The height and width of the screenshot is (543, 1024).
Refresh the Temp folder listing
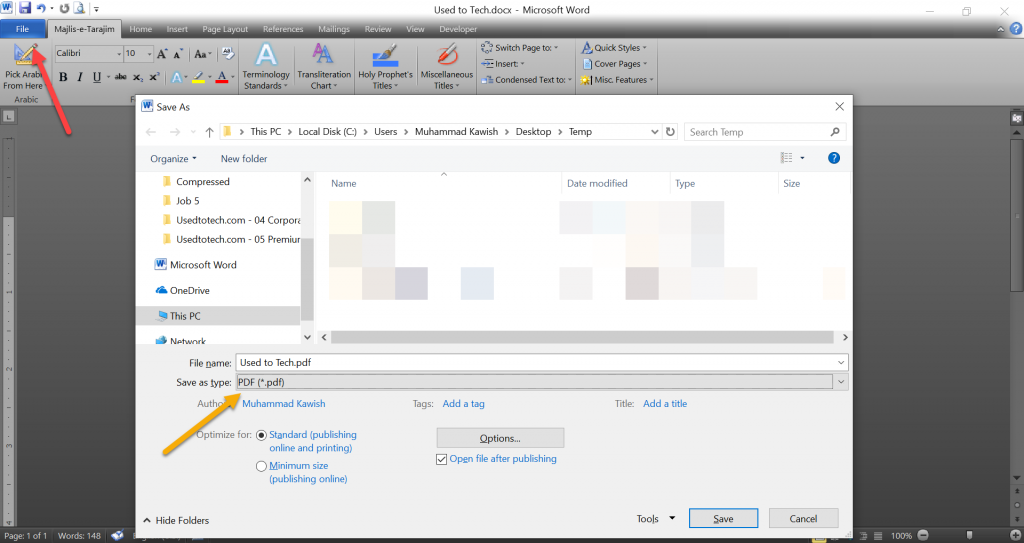670,131
